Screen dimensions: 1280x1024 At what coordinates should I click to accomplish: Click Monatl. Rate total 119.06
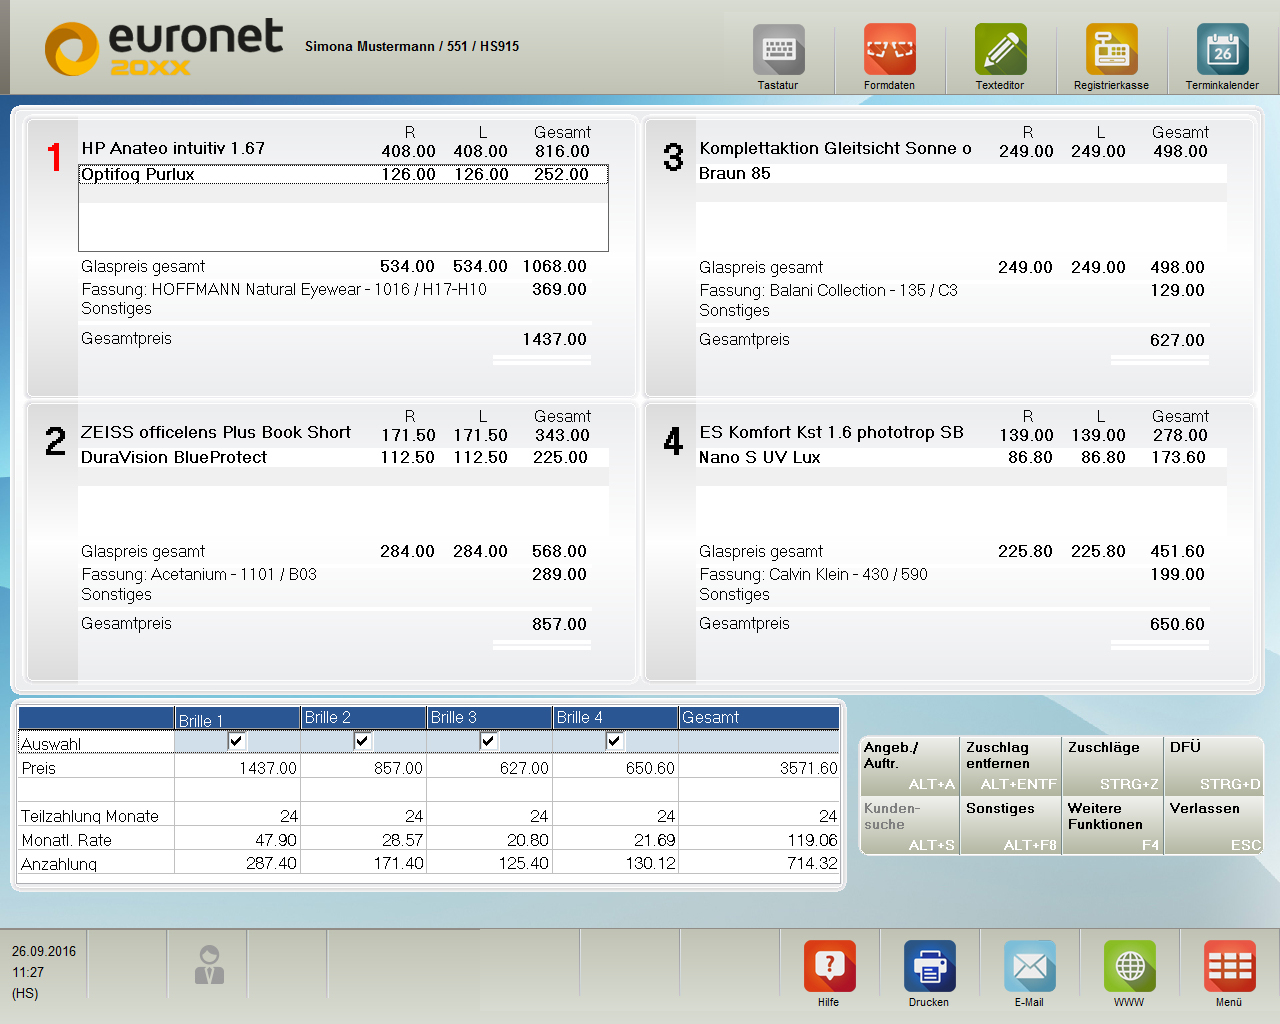point(759,840)
